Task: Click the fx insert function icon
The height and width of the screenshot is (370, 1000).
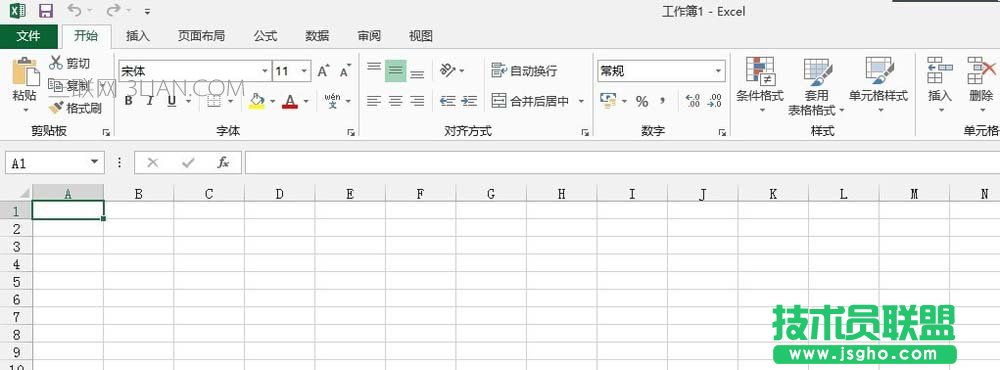Action: (223, 163)
